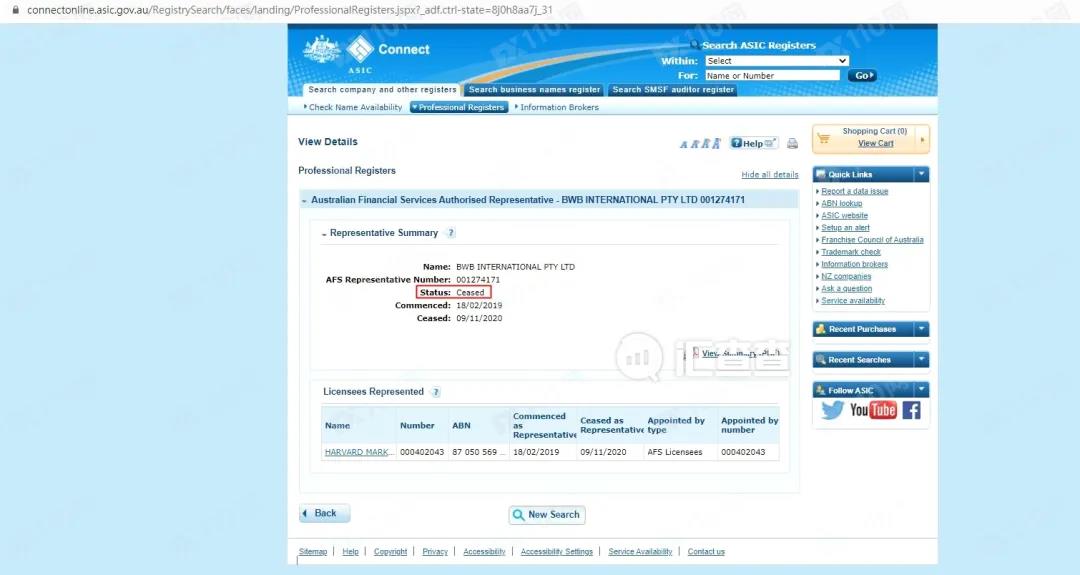Click the 000402043 Number cell

[x=422, y=452]
